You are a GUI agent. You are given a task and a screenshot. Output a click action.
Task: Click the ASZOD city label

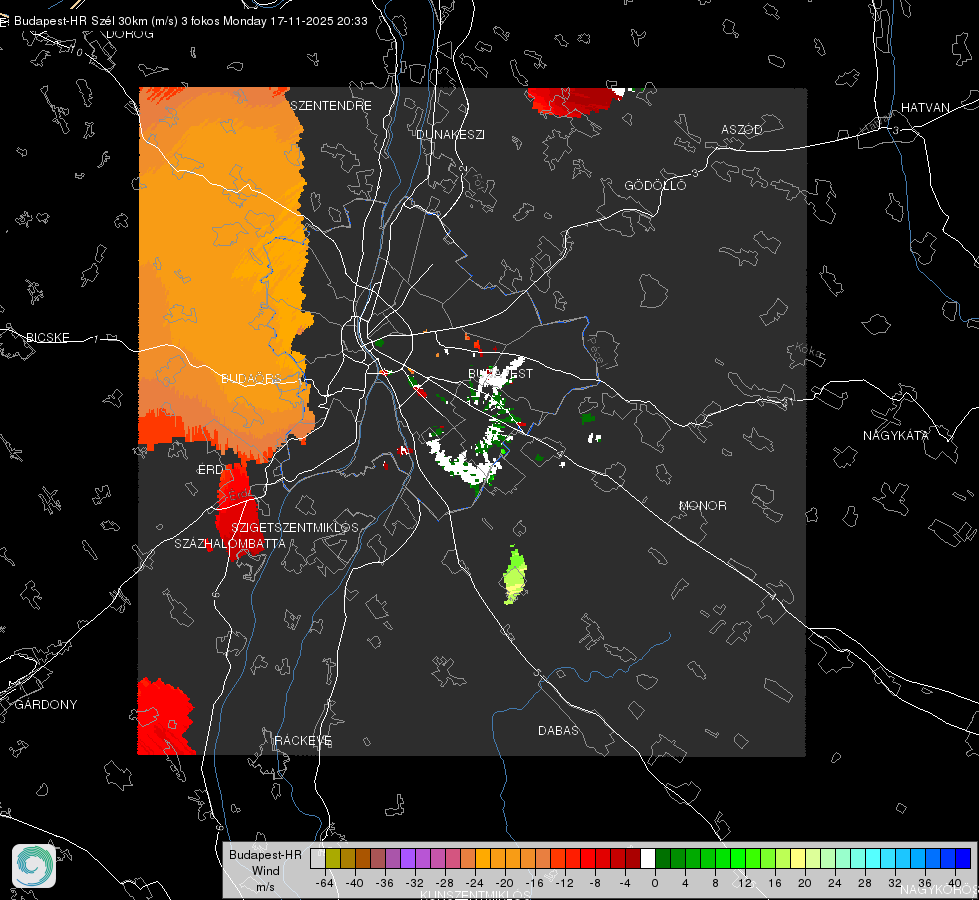point(742,129)
